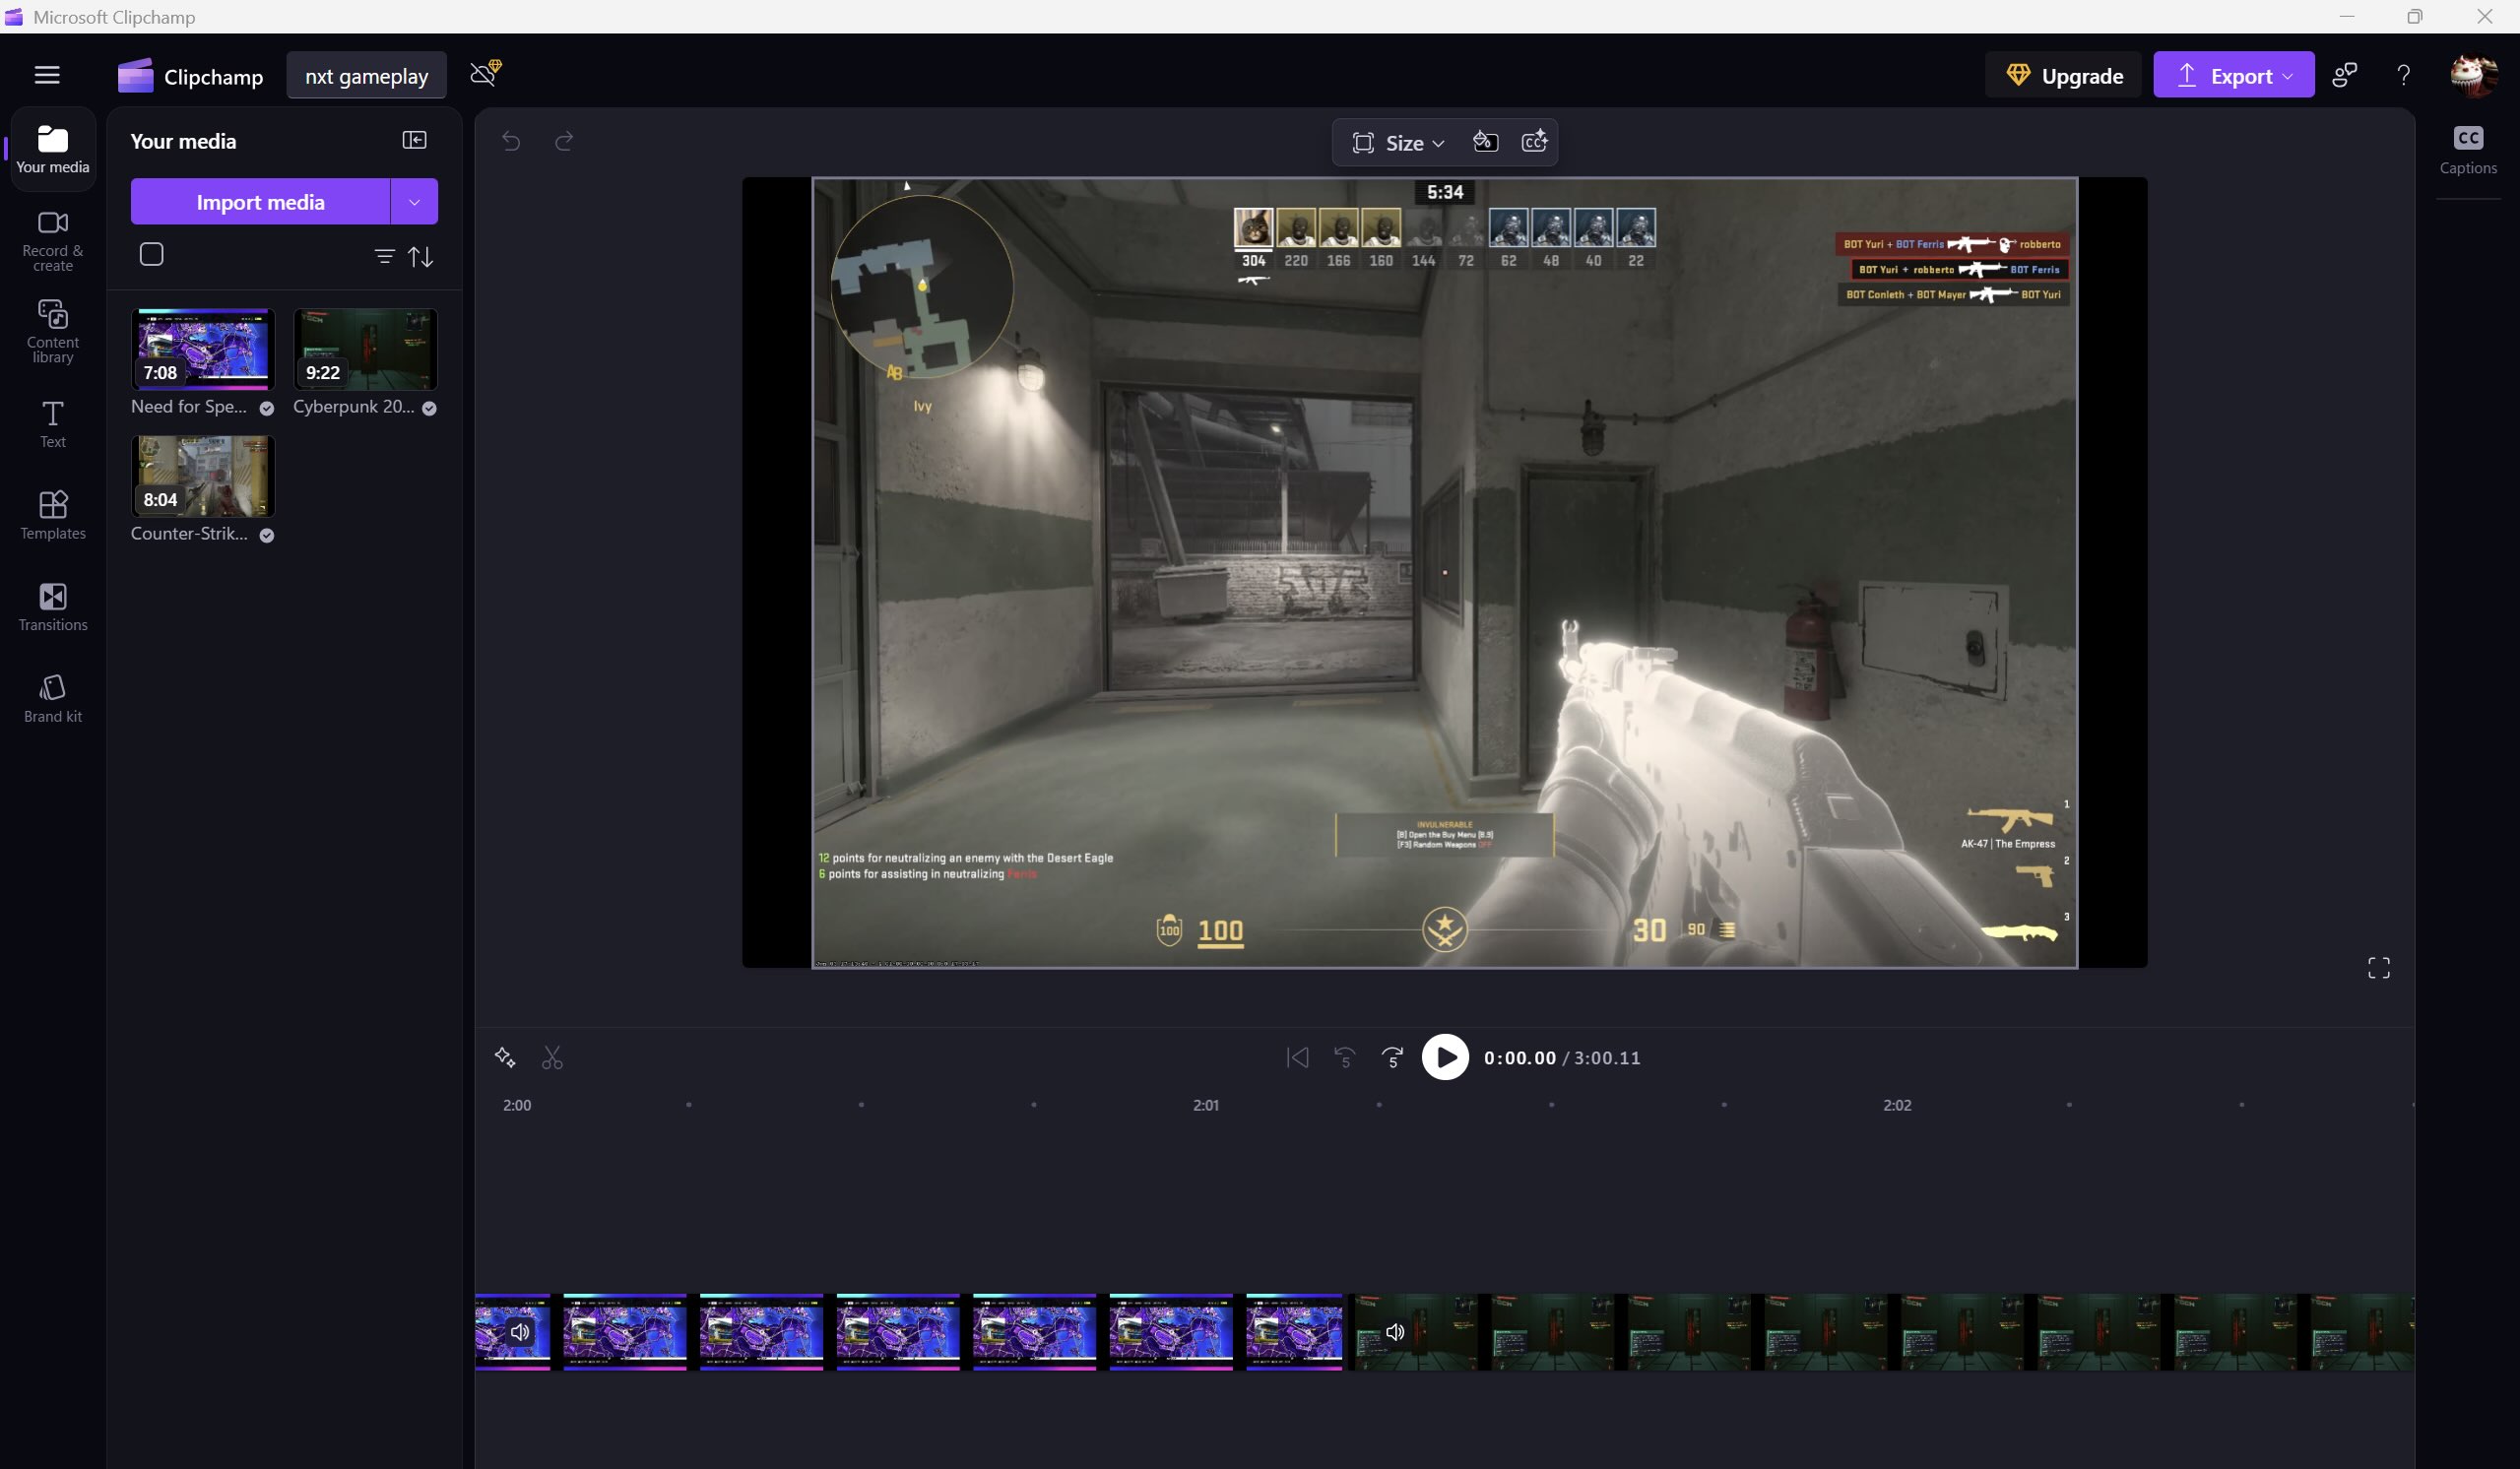Screen dimensions: 2520x1469
Task: Select the Counter-Strike media thumbnail
Action: click(x=203, y=475)
